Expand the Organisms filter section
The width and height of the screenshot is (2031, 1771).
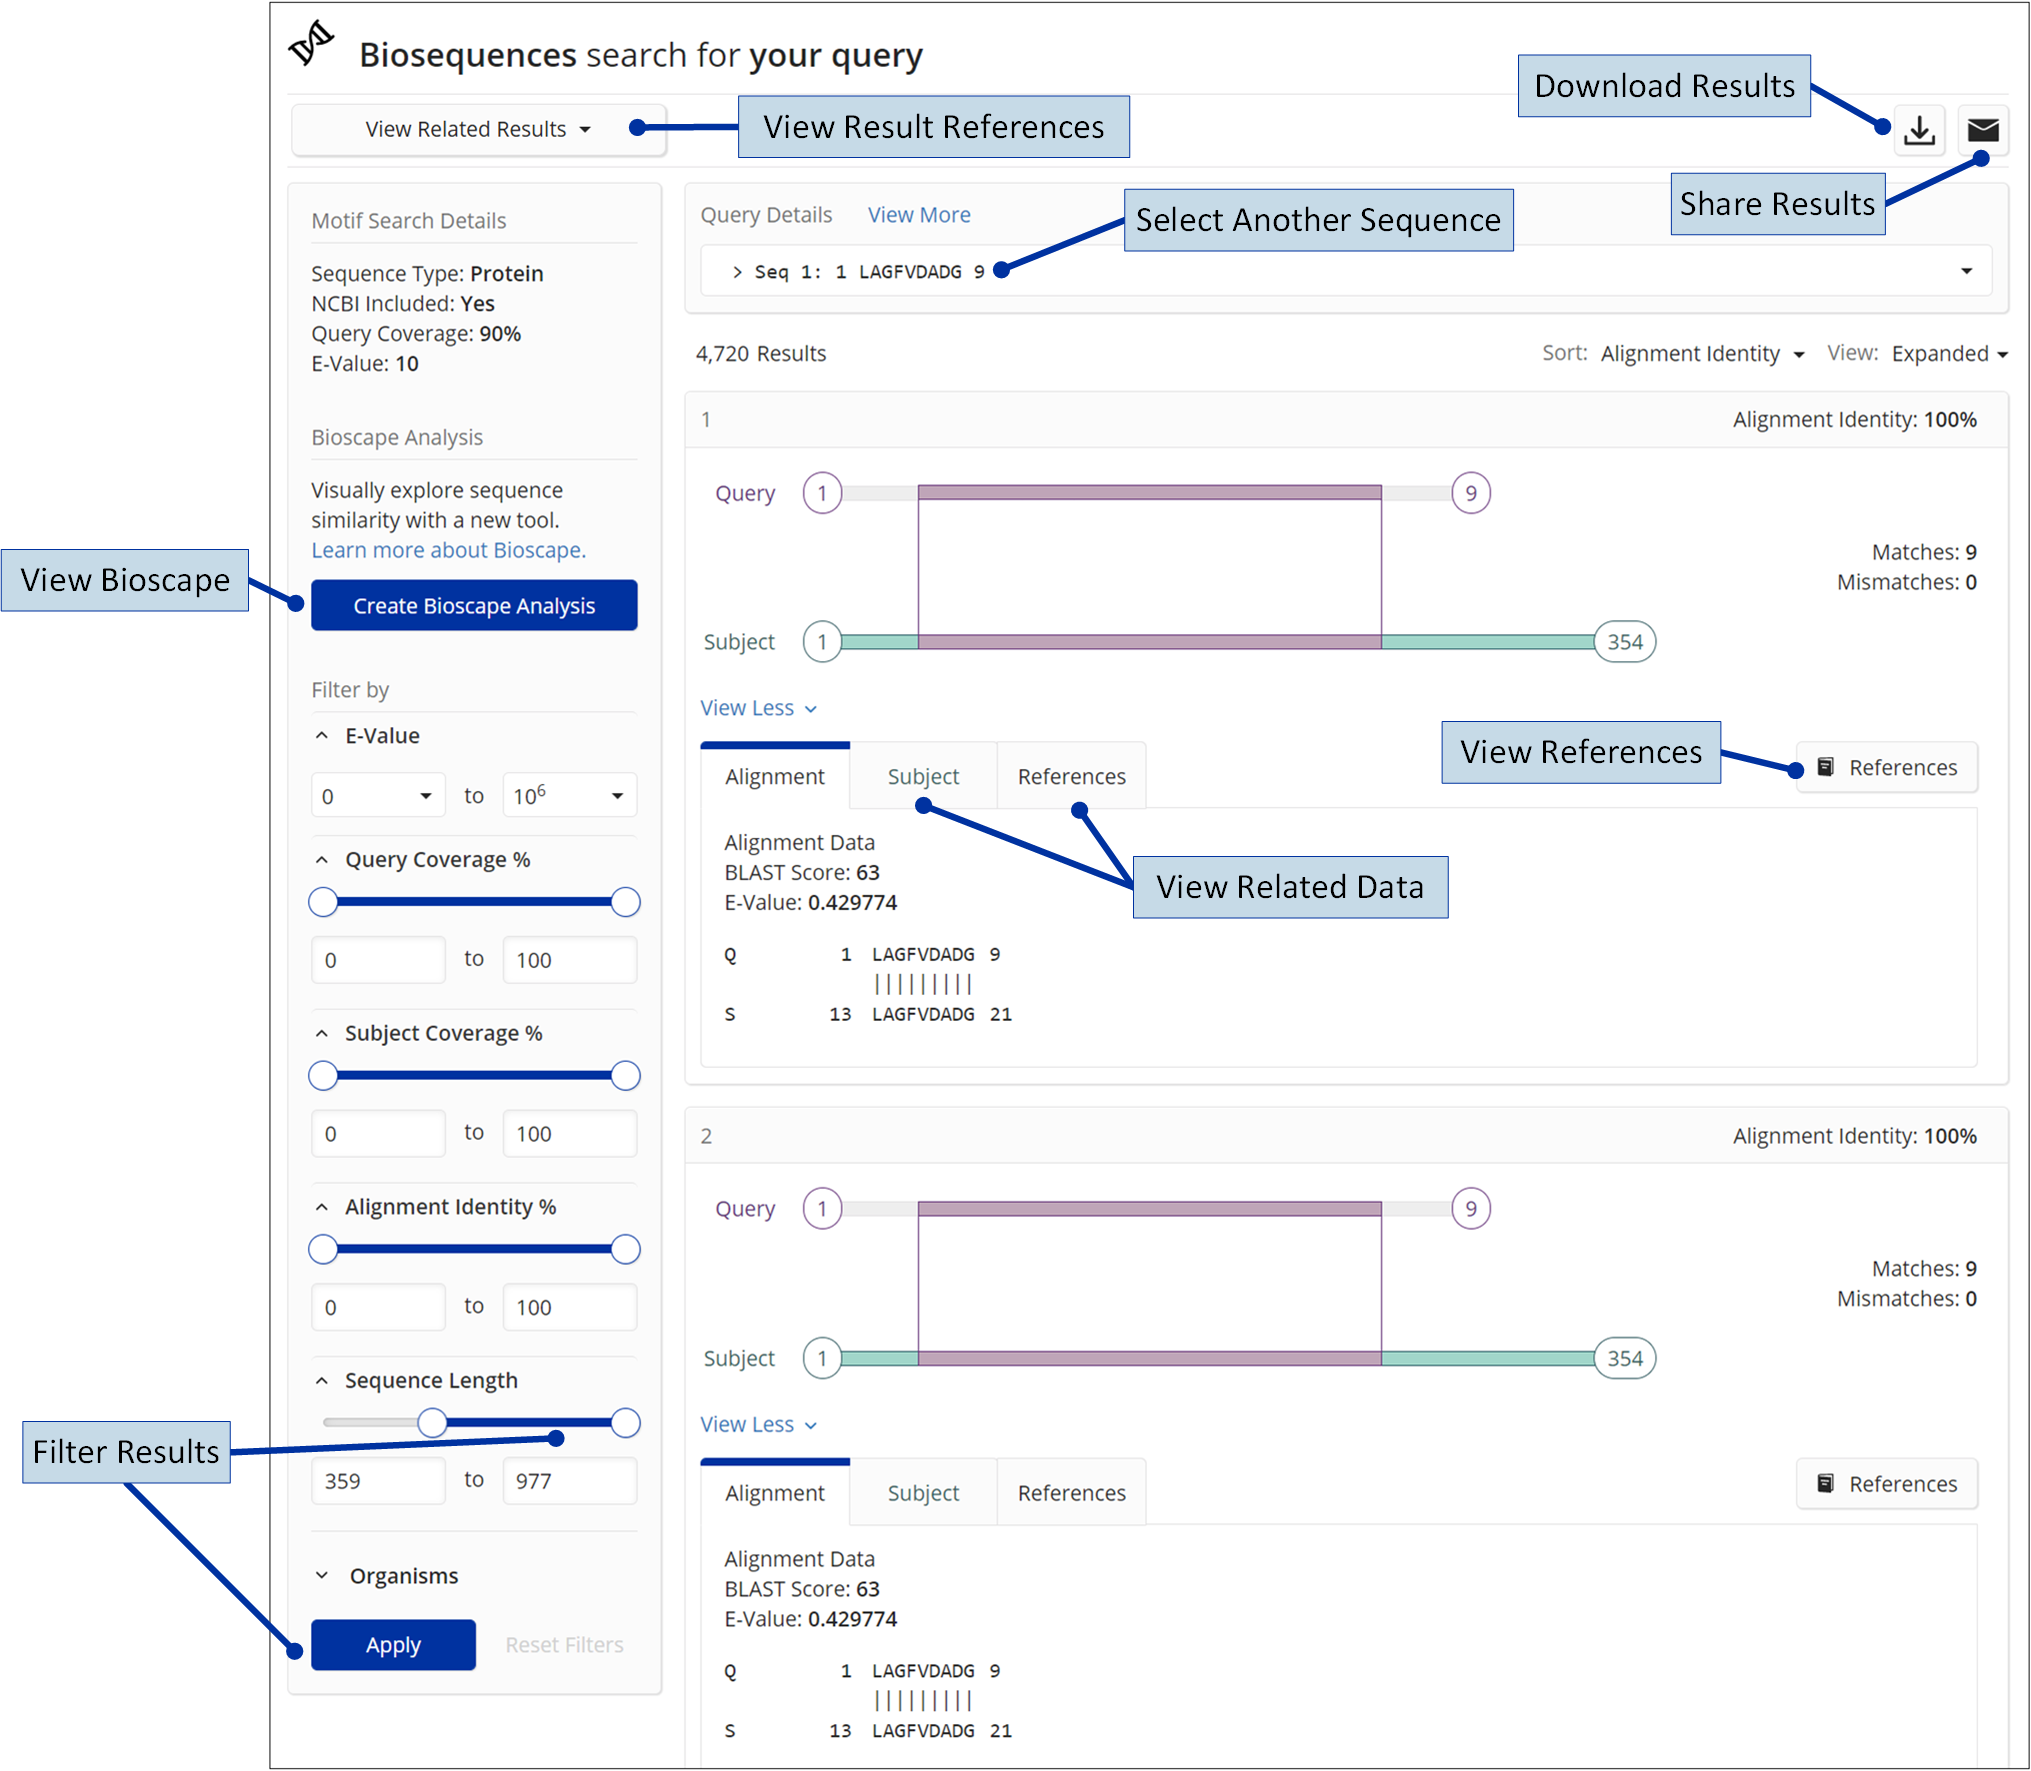[x=322, y=1576]
